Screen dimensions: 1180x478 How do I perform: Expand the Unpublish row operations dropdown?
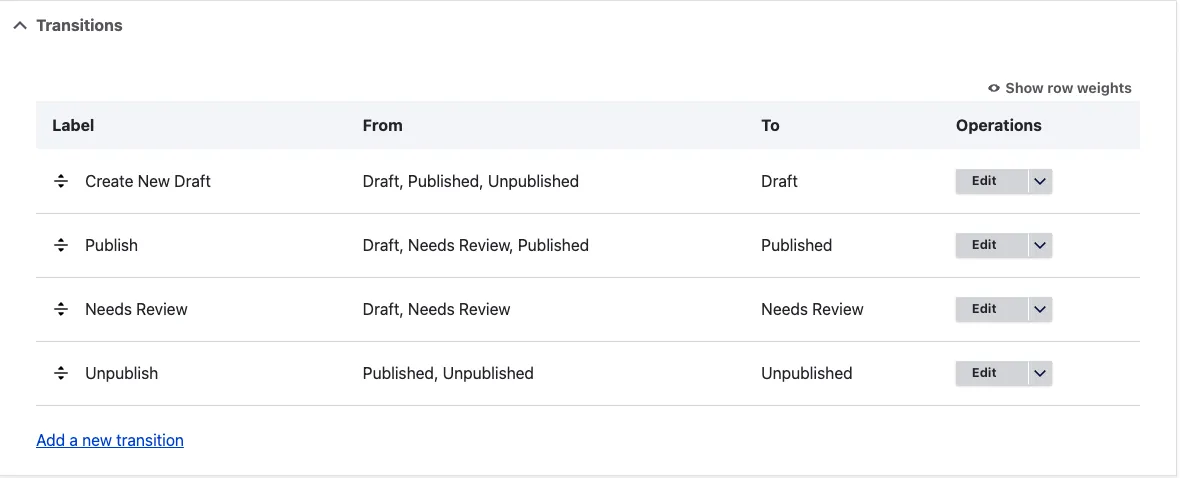(x=1040, y=373)
